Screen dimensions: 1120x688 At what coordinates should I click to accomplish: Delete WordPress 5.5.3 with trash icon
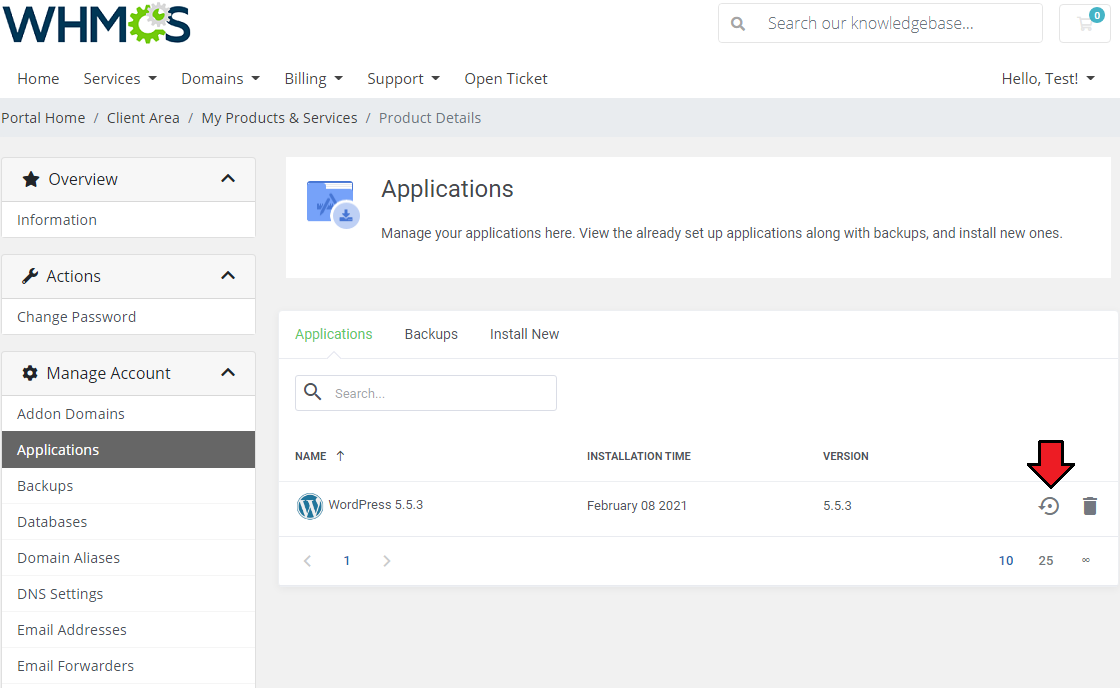(x=1089, y=506)
